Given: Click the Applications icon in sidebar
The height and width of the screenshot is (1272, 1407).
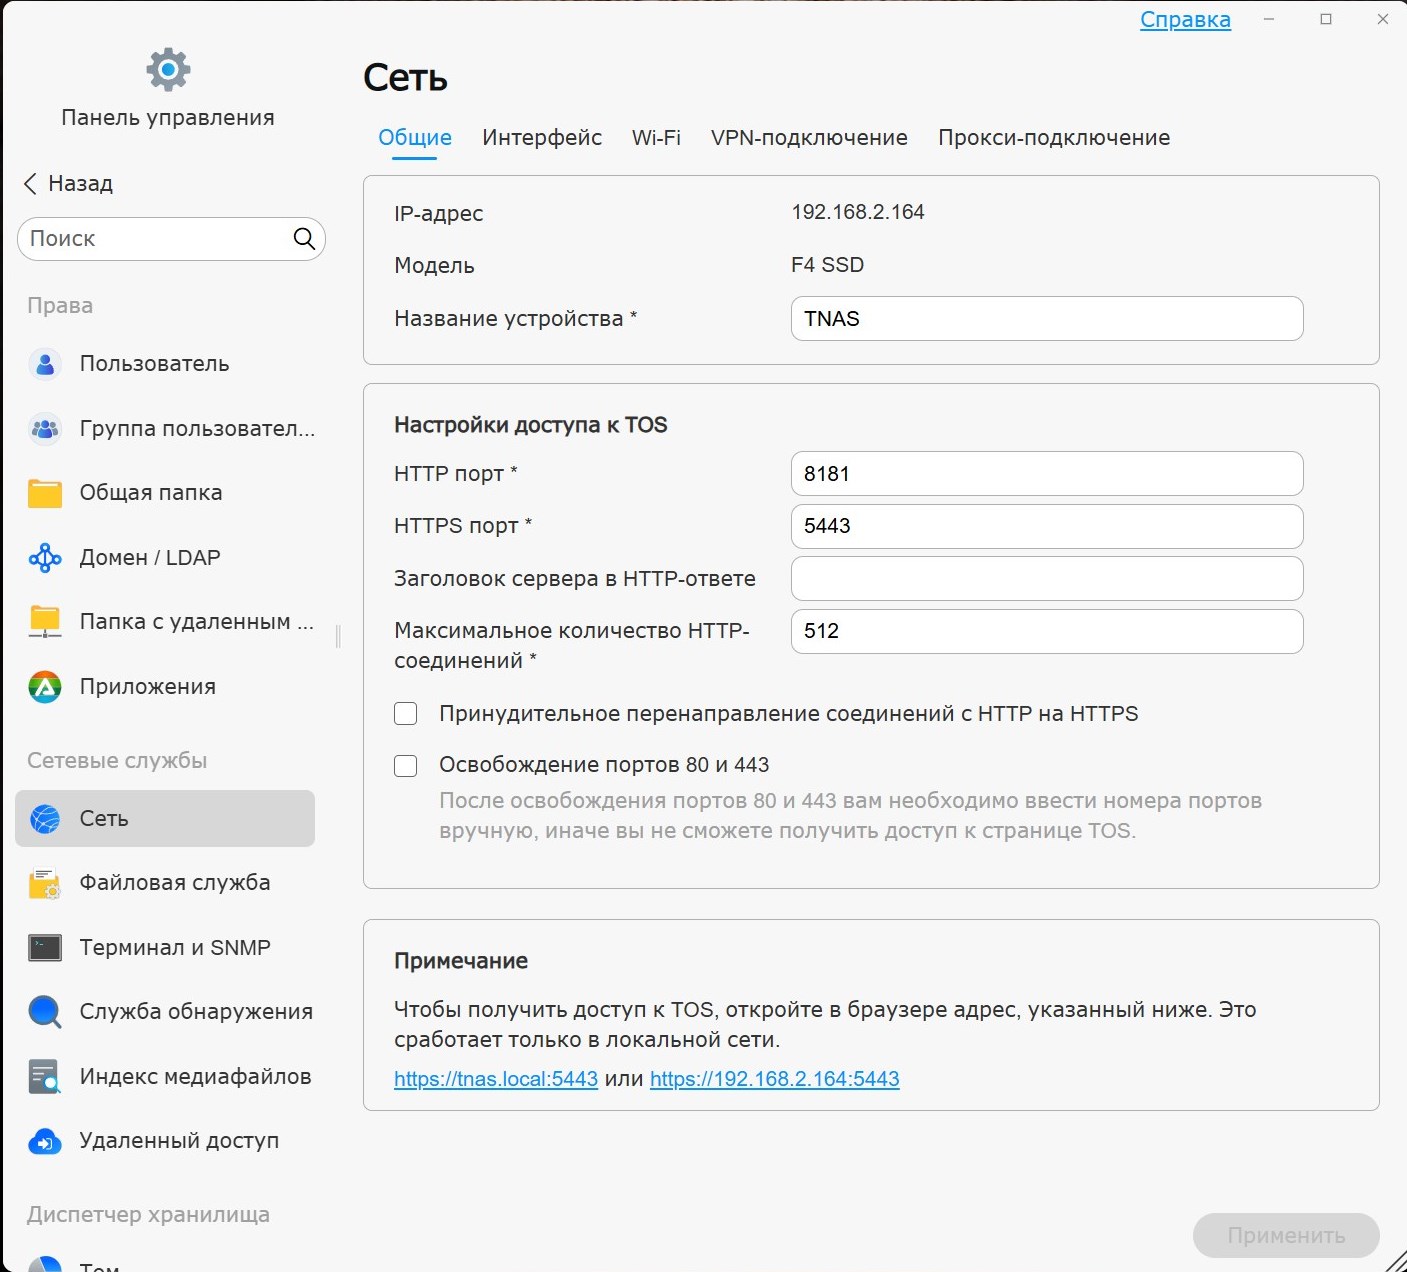Looking at the screenshot, I should (x=45, y=687).
